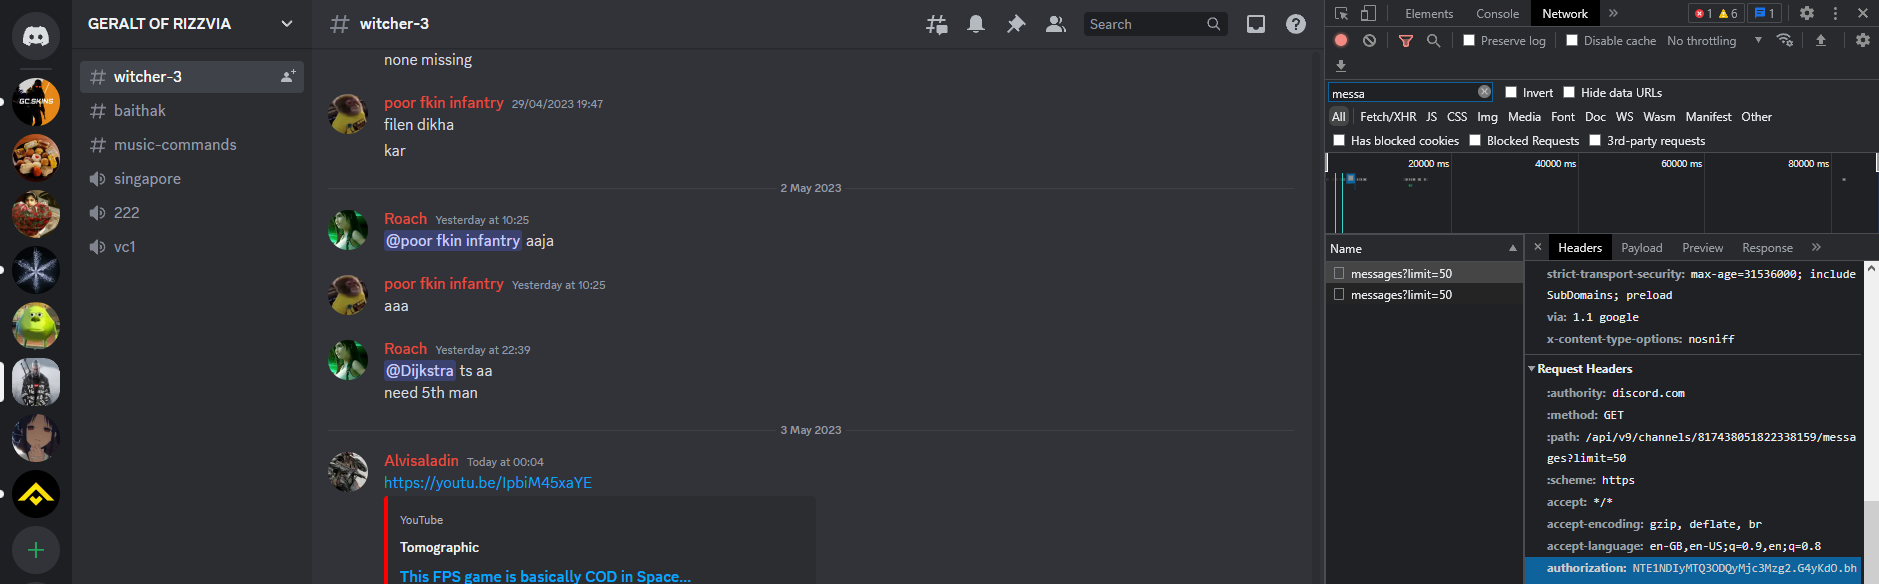Image resolution: width=1879 pixels, height=584 pixels.
Task: Open the Response tab
Action: point(1767,247)
